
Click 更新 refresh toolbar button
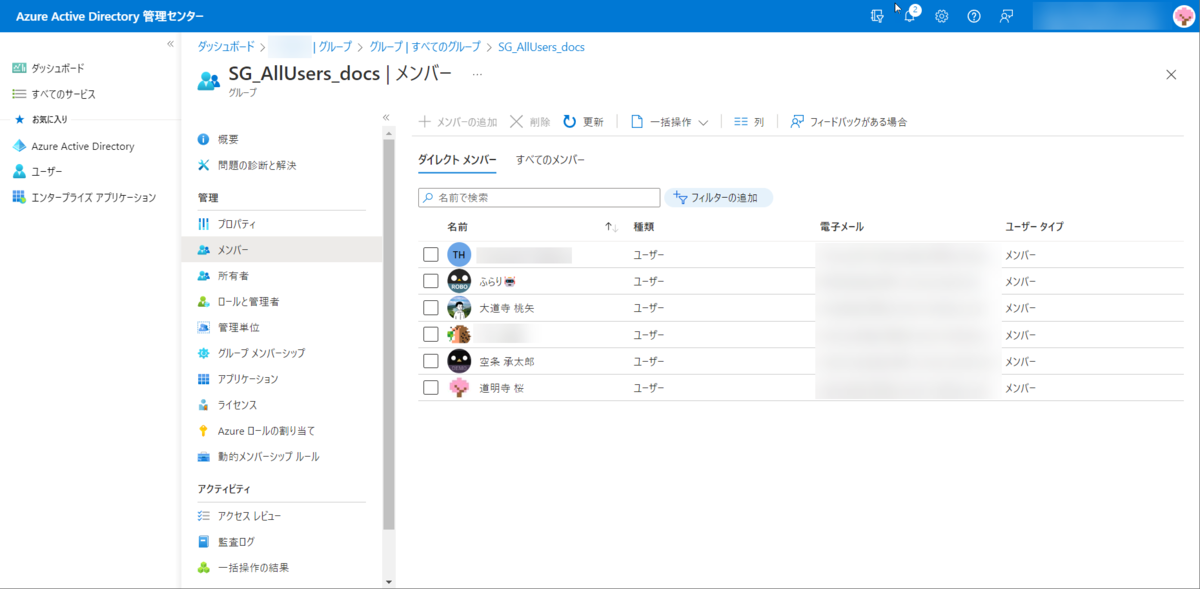click(x=583, y=122)
